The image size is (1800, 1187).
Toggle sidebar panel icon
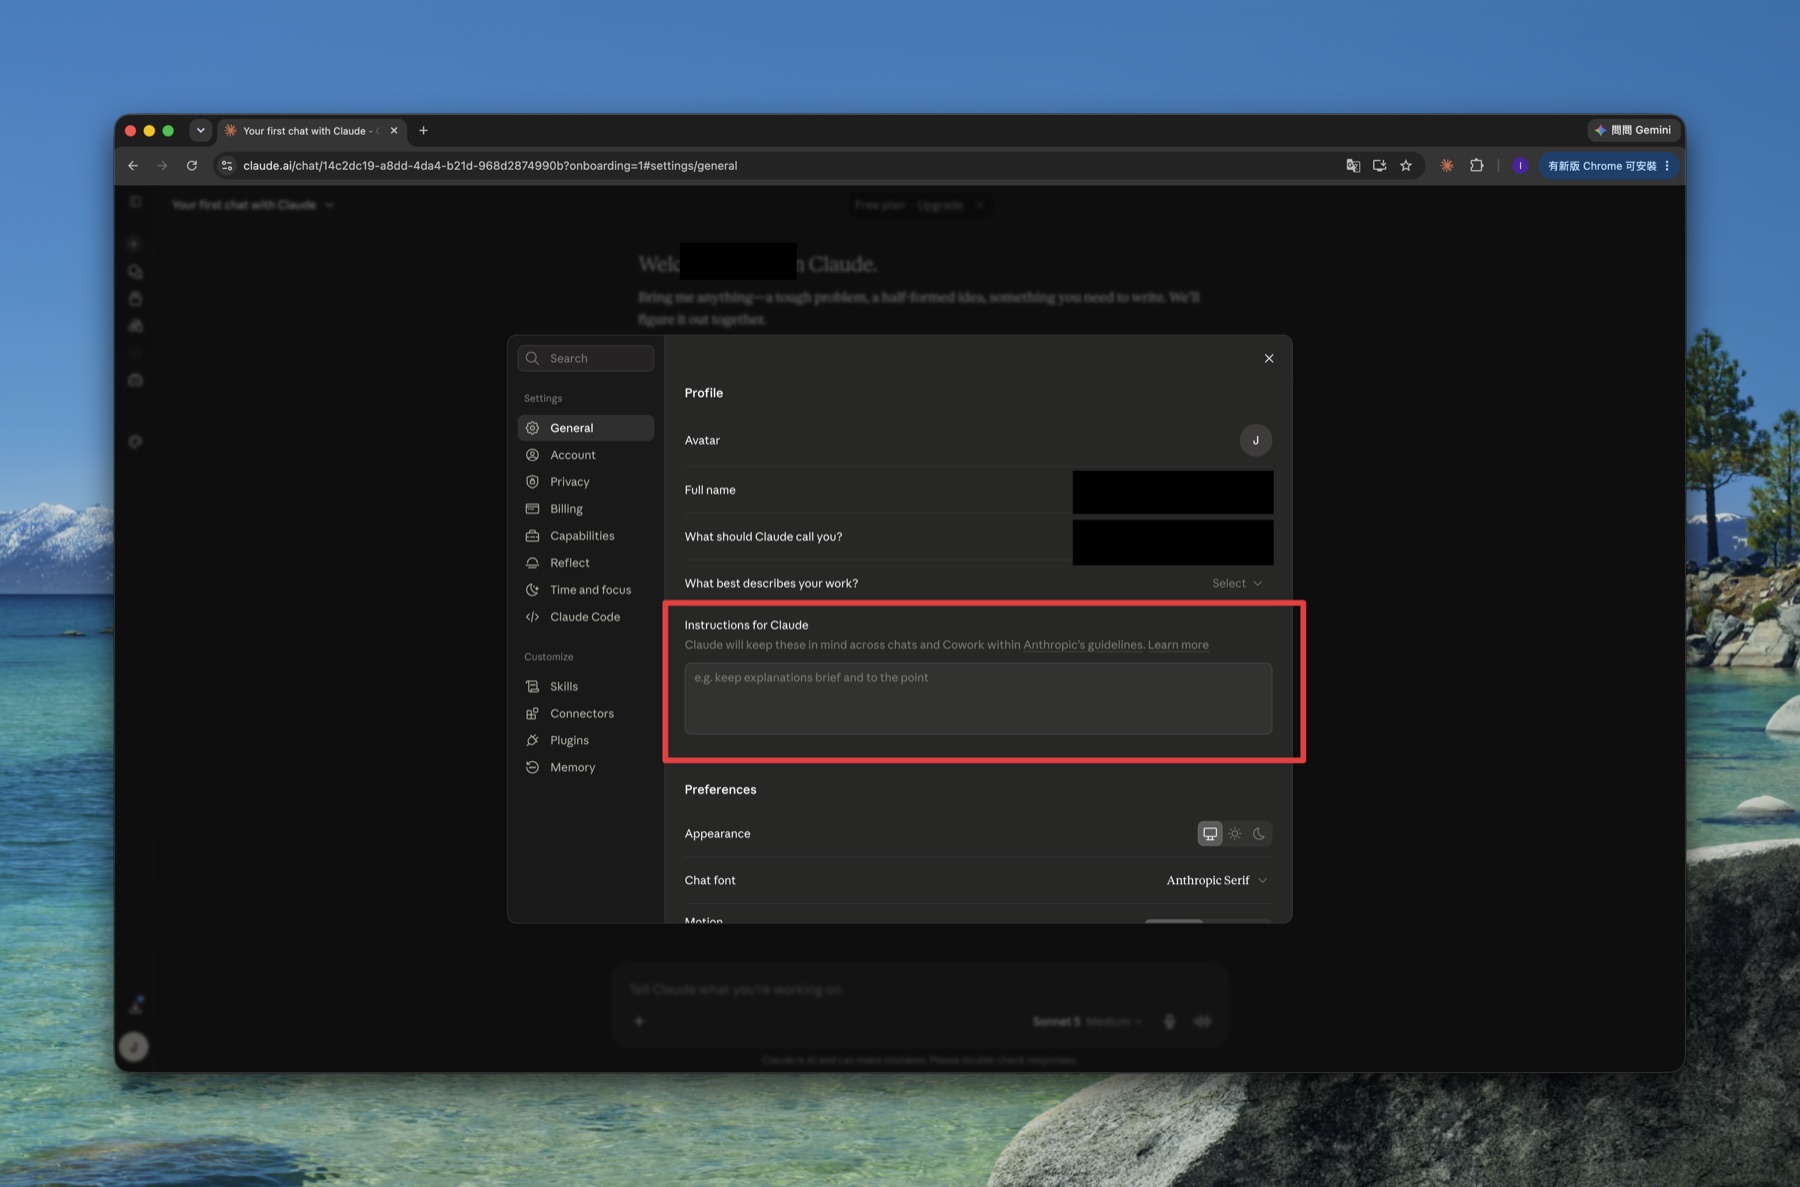point(136,202)
